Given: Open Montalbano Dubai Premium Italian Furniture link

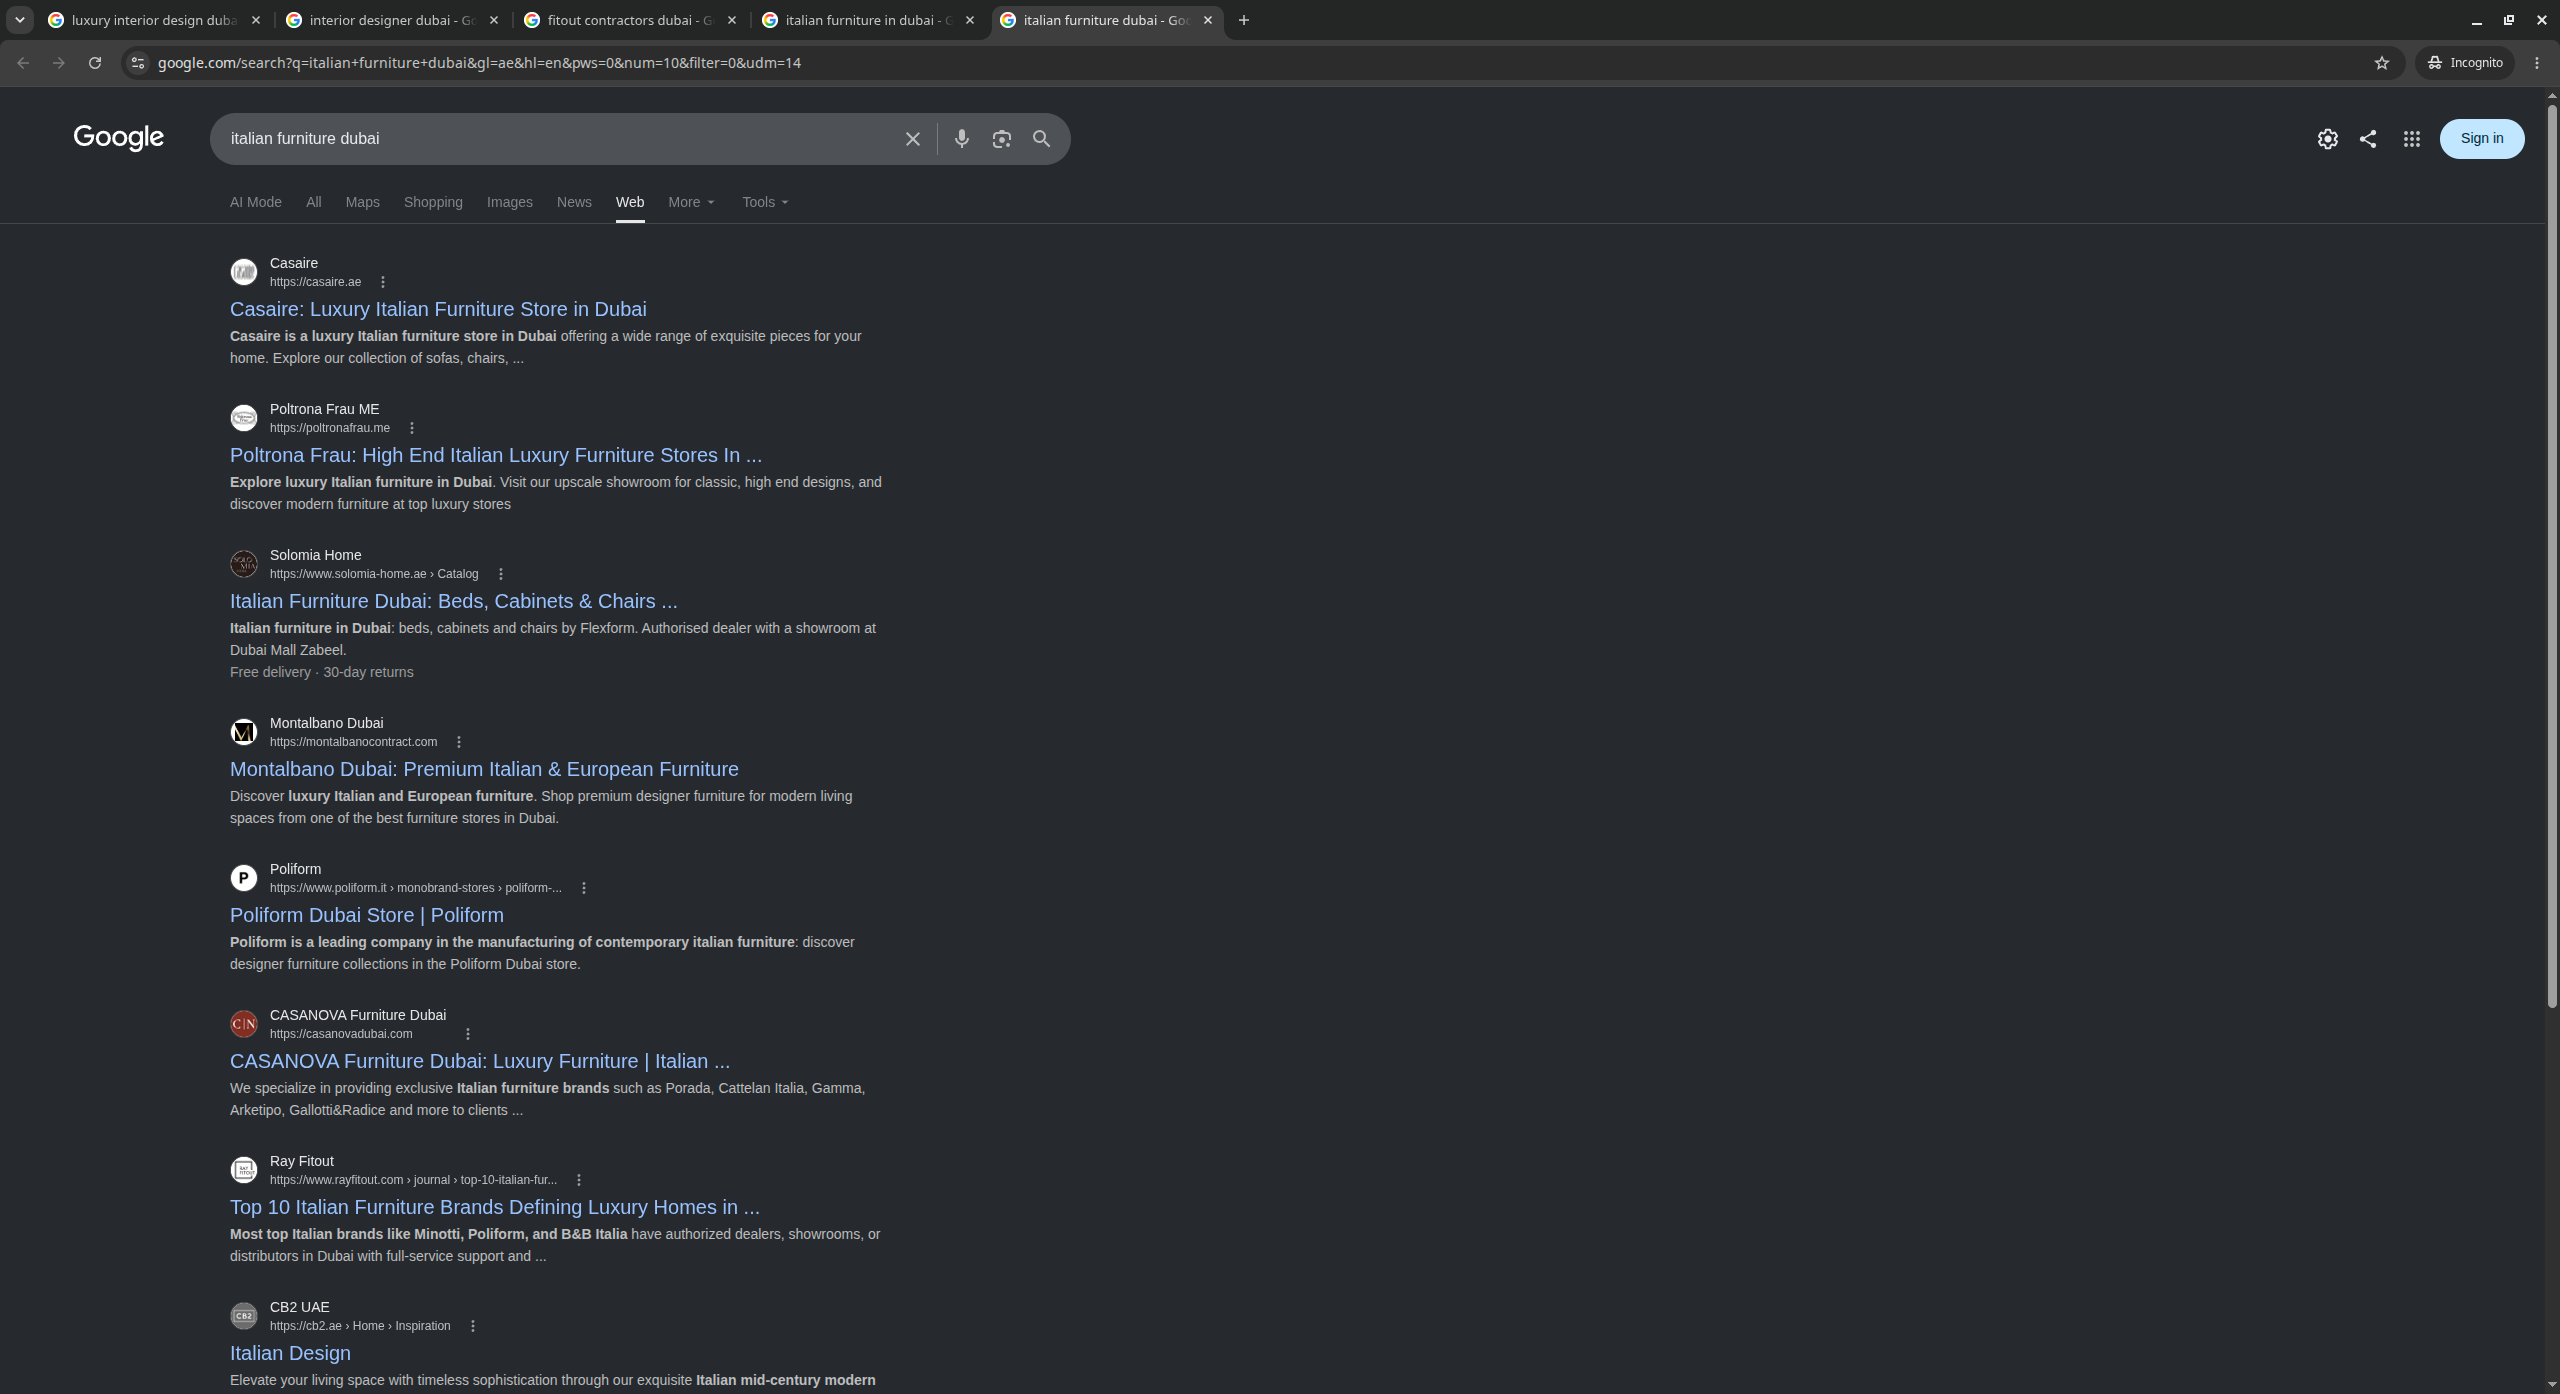Looking at the screenshot, I should point(484,769).
